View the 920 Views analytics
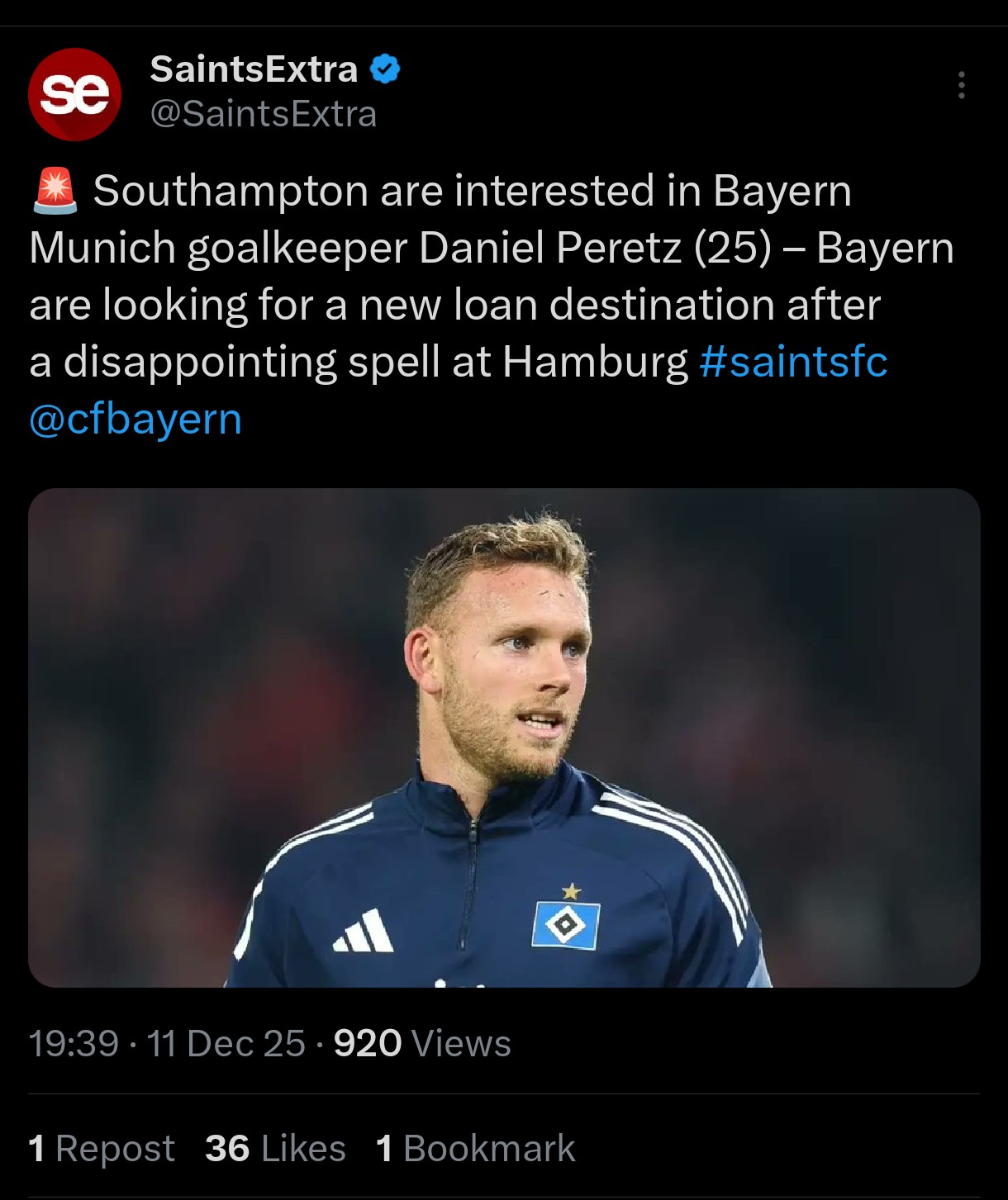The image size is (1008, 1200). (422, 1044)
